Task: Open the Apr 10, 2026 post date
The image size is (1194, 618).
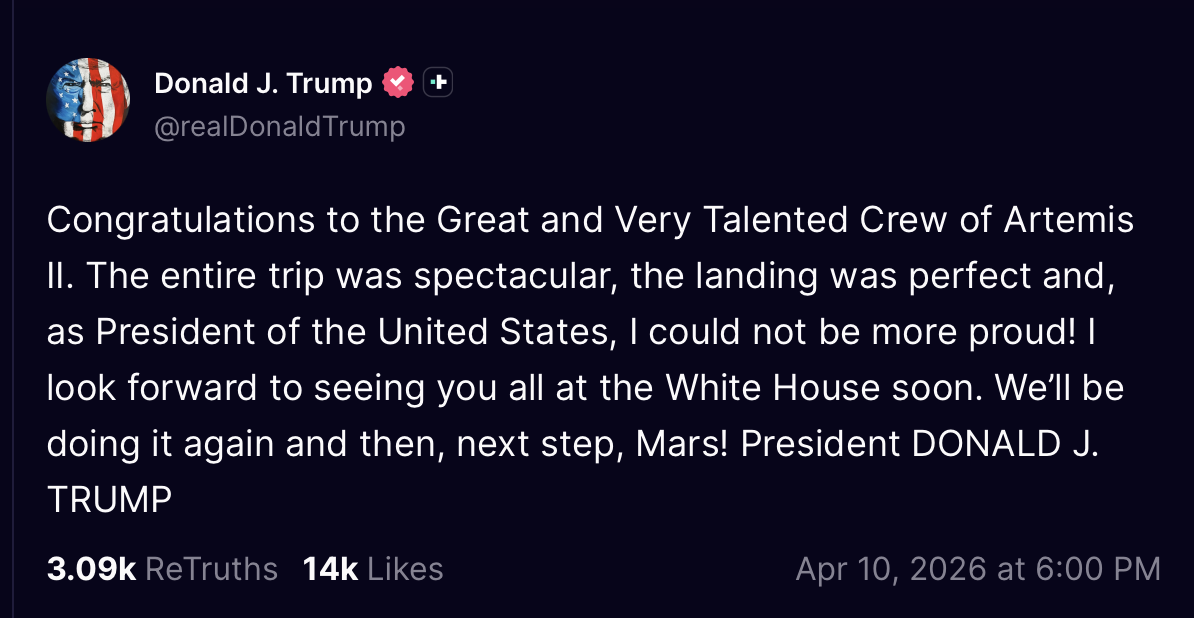Action: click(x=892, y=569)
